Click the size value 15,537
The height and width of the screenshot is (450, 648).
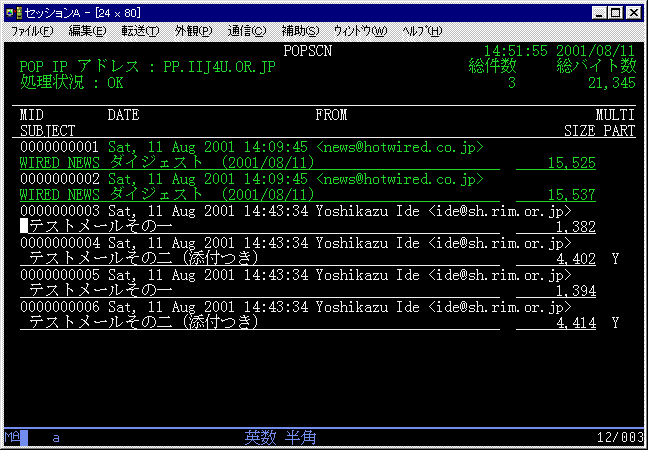(x=570, y=195)
